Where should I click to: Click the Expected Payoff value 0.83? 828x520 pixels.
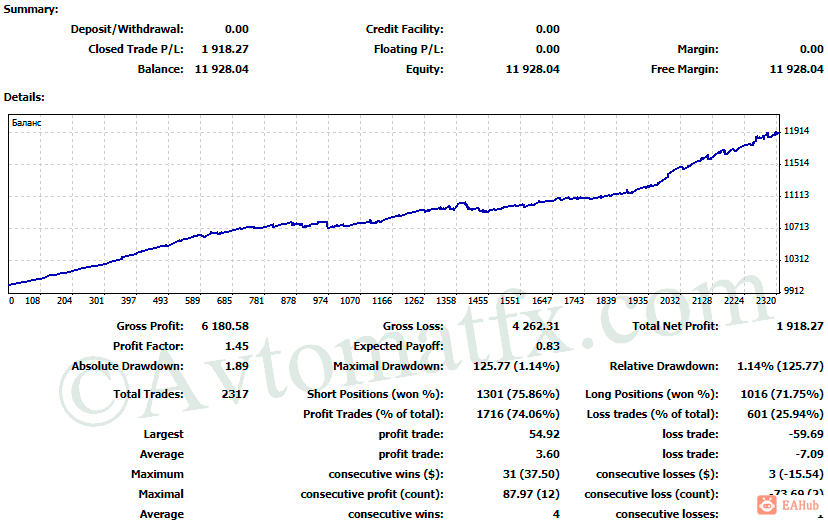pyautogui.click(x=548, y=346)
